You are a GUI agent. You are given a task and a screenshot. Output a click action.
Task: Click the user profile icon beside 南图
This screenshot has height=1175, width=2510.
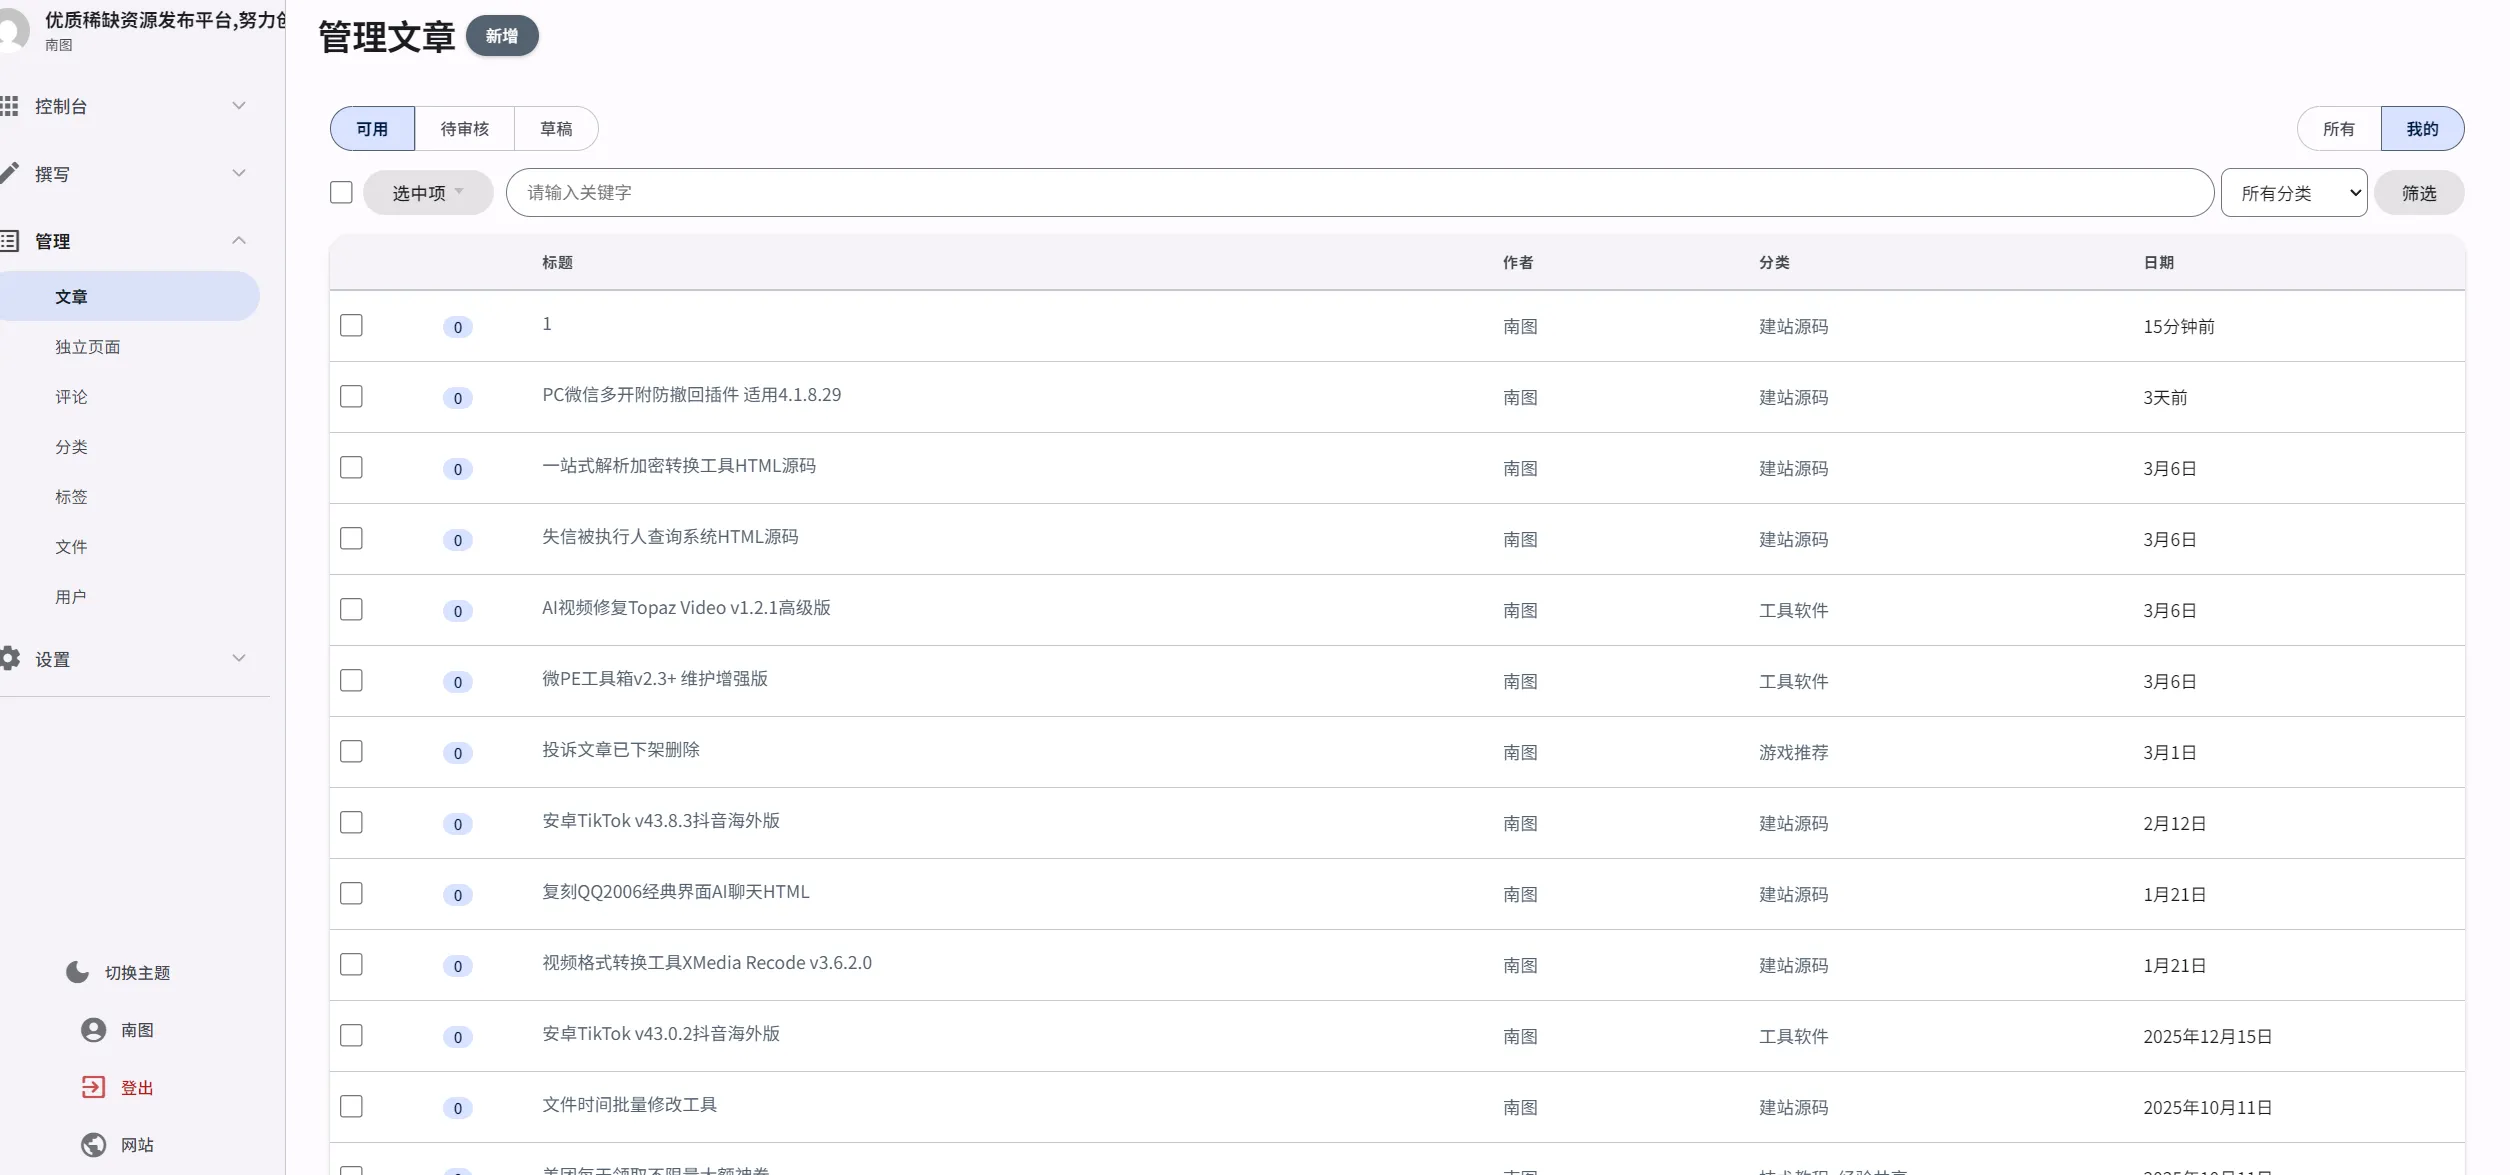(93, 1030)
